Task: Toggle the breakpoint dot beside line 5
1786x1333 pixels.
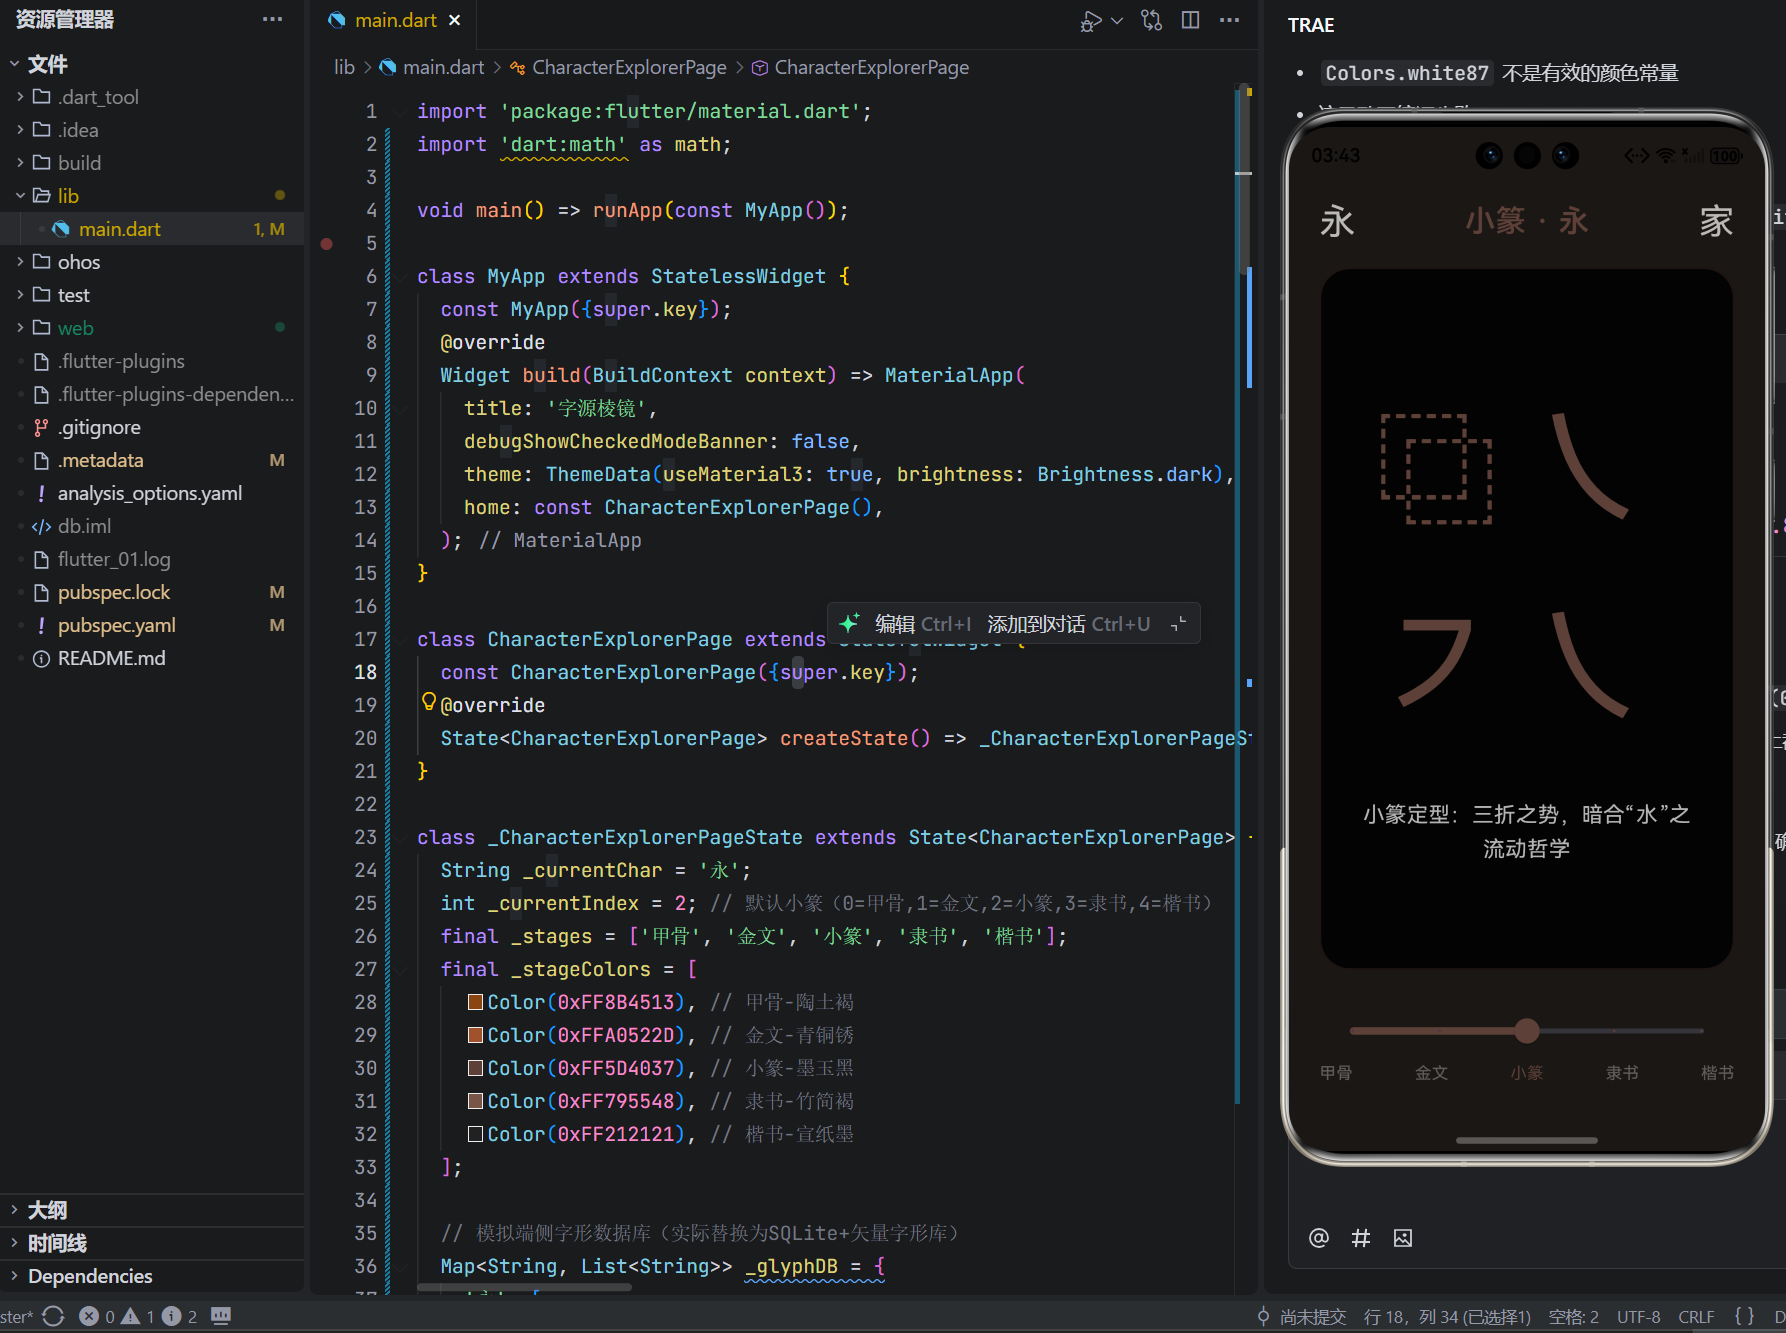Action: tap(326, 243)
